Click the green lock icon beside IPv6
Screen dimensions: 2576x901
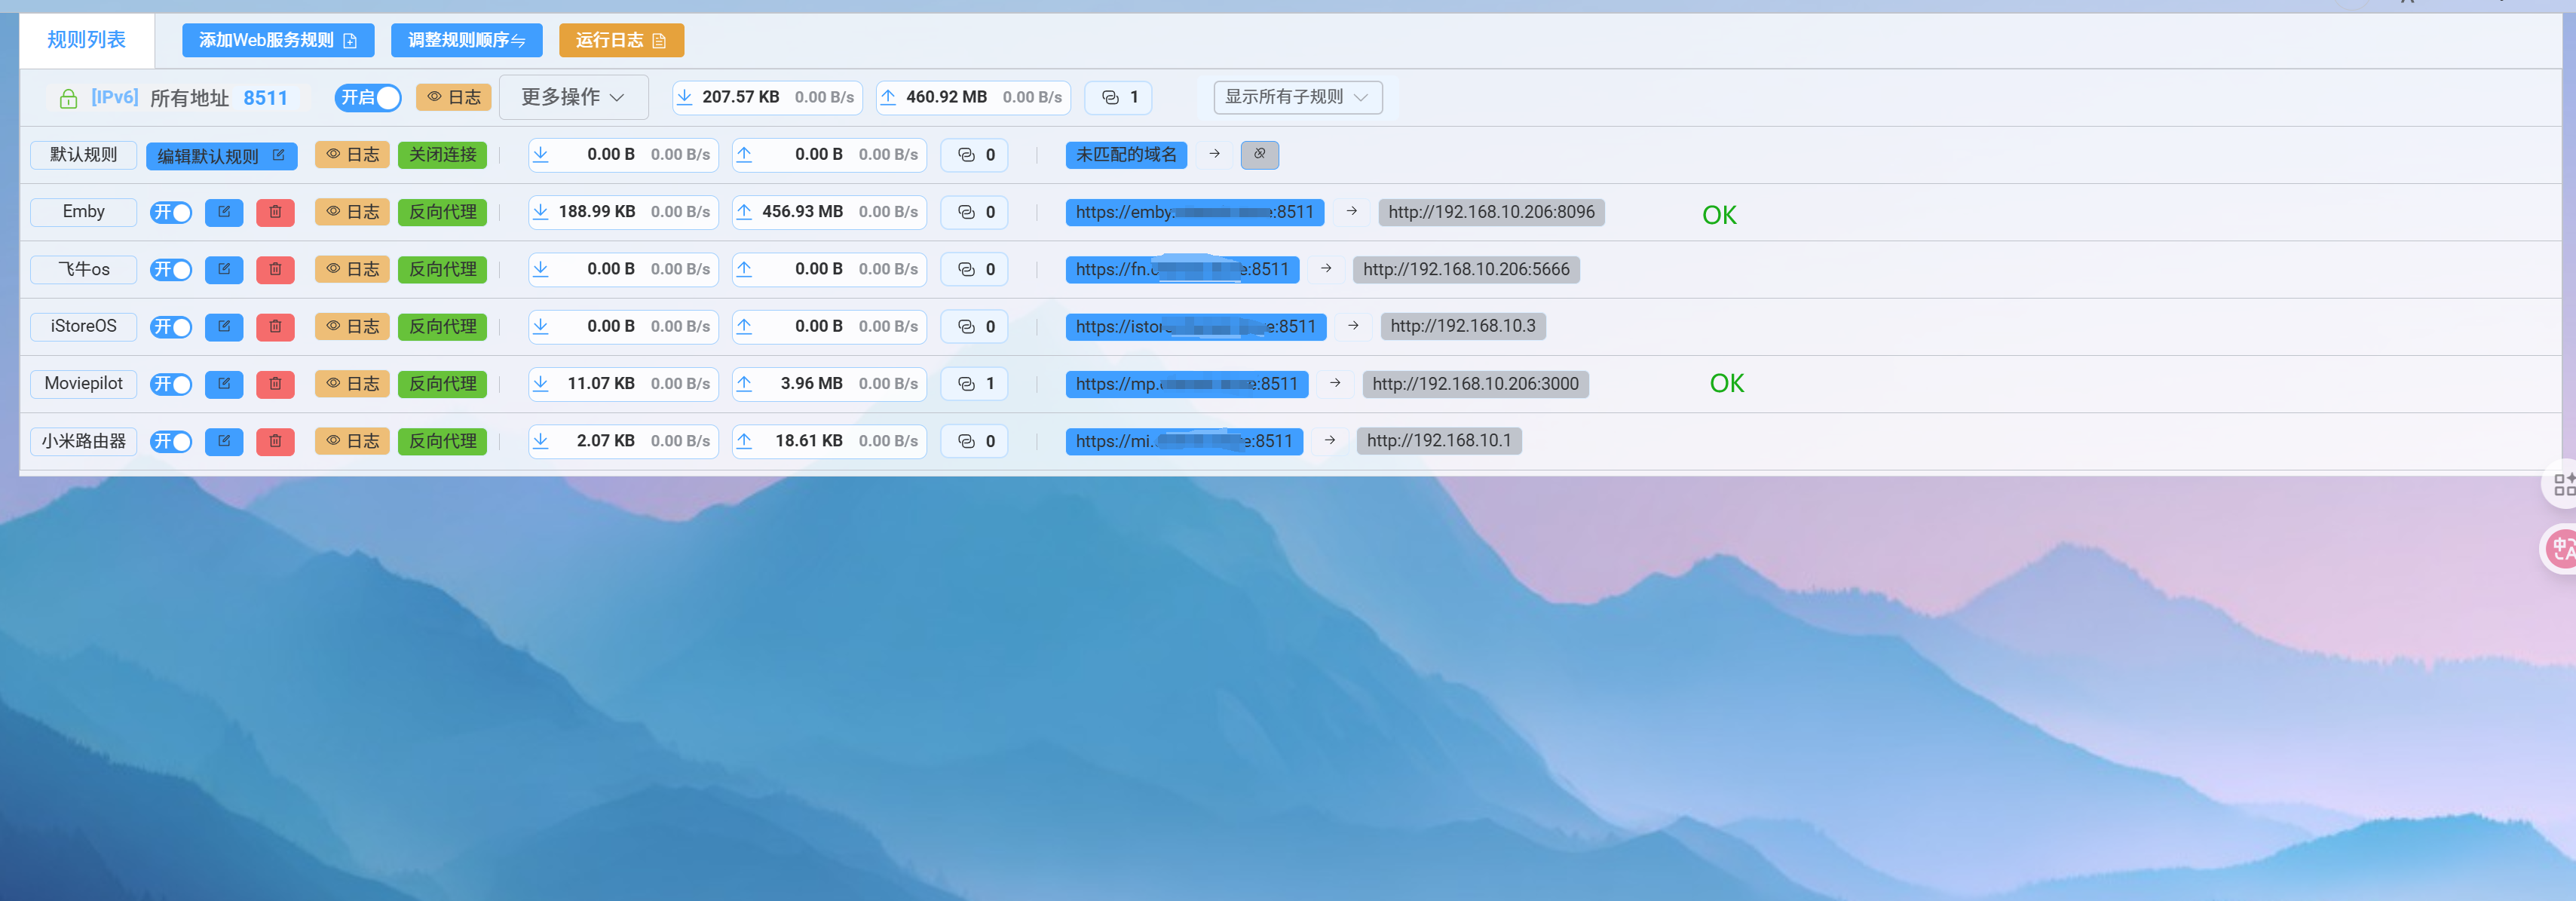click(x=68, y=98)
